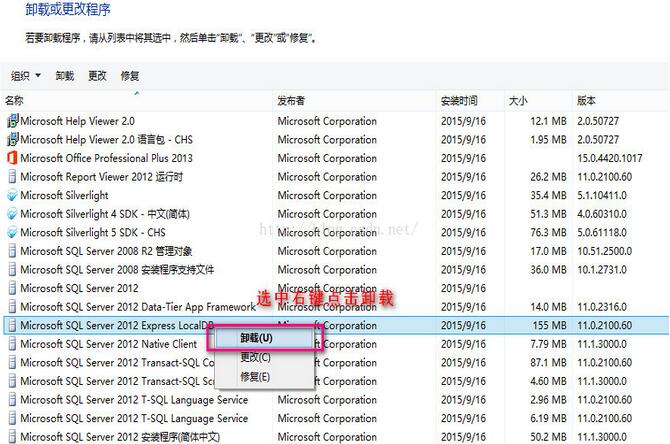This screenshot has width=670, height=444.
Task: Click the 12.1 MB size cell
Action: 549,121
